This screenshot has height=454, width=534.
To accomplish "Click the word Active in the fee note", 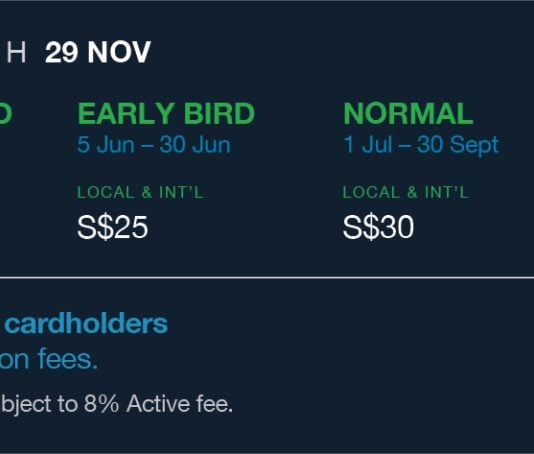I will click(158, 404).
